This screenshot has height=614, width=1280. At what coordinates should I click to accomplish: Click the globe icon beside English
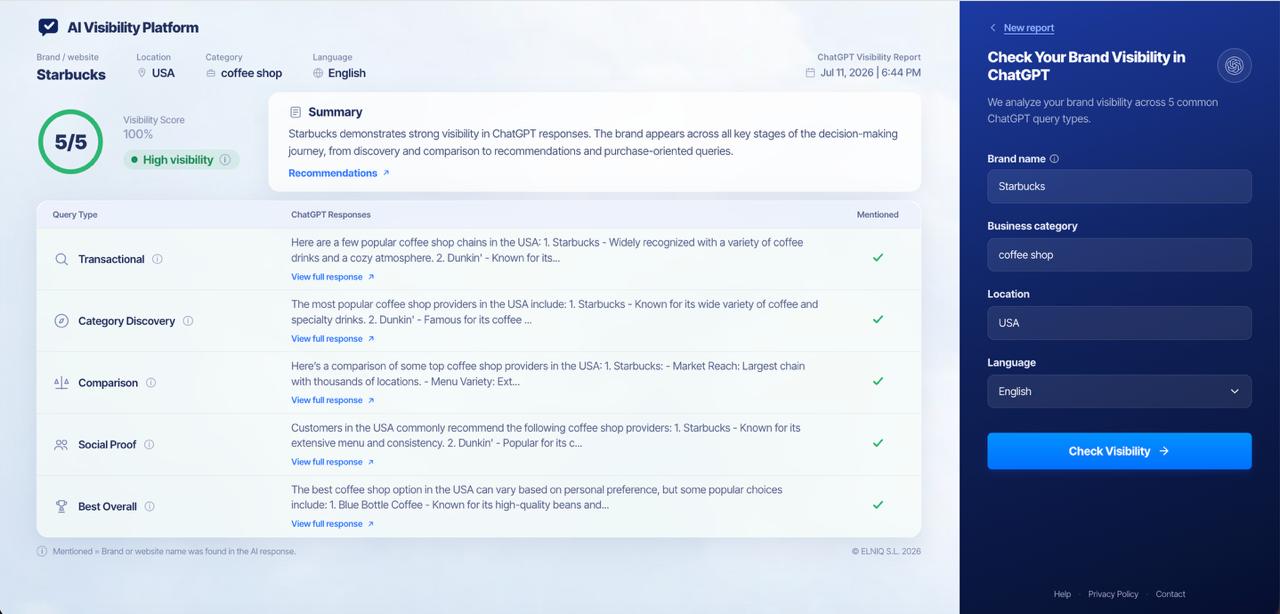tap(318, 73)
